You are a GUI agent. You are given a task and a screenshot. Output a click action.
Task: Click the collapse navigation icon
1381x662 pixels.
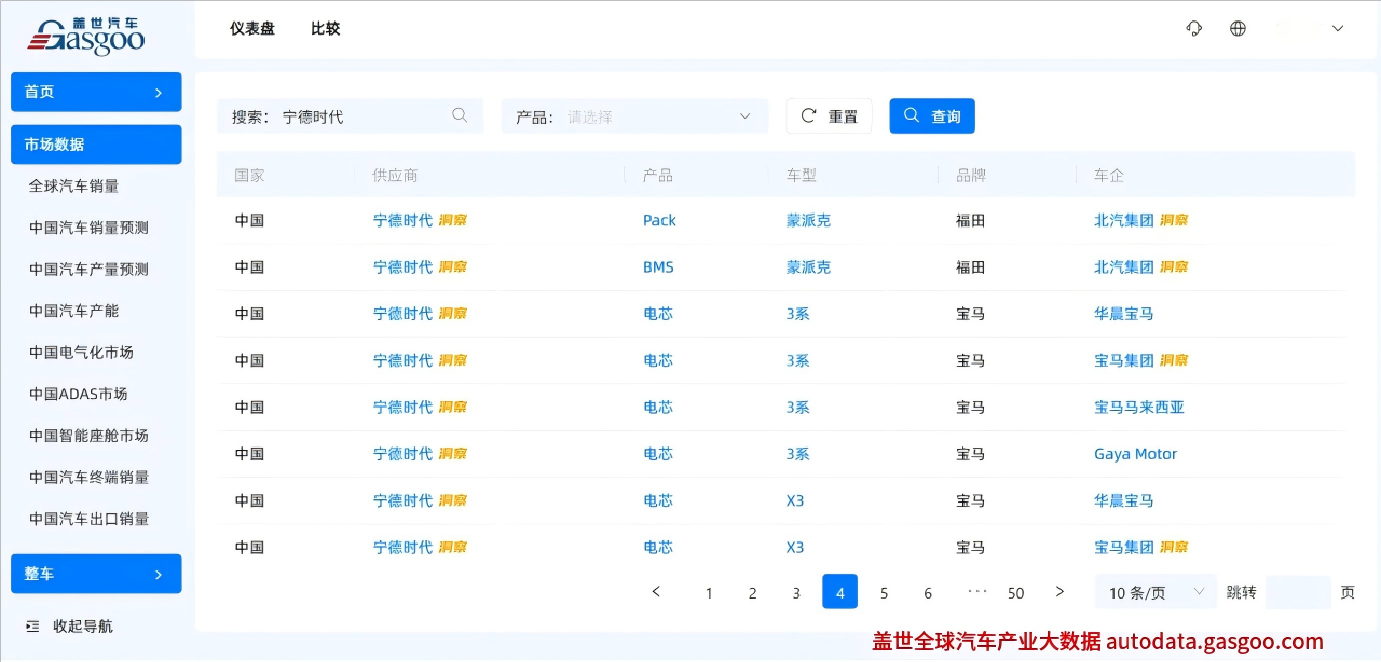point(33,626)
